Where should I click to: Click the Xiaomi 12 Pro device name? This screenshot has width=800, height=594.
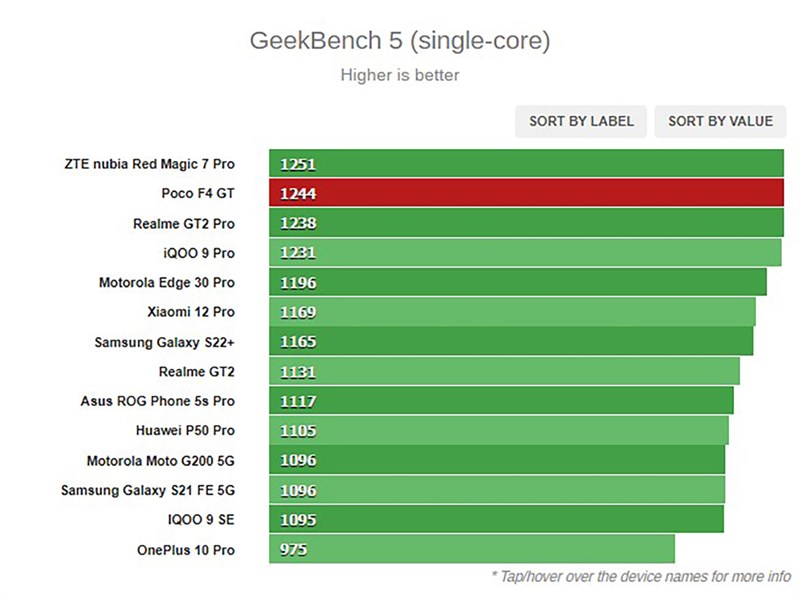190,312
